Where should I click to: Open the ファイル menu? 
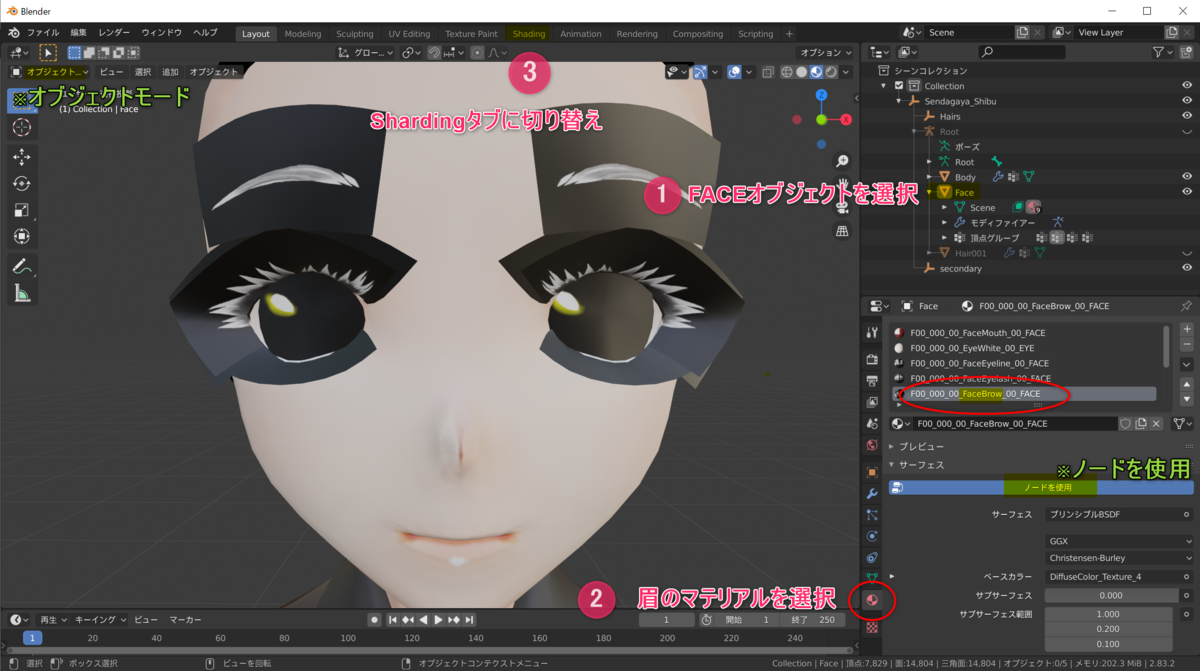pyautogui.click(x=43, y=33)
